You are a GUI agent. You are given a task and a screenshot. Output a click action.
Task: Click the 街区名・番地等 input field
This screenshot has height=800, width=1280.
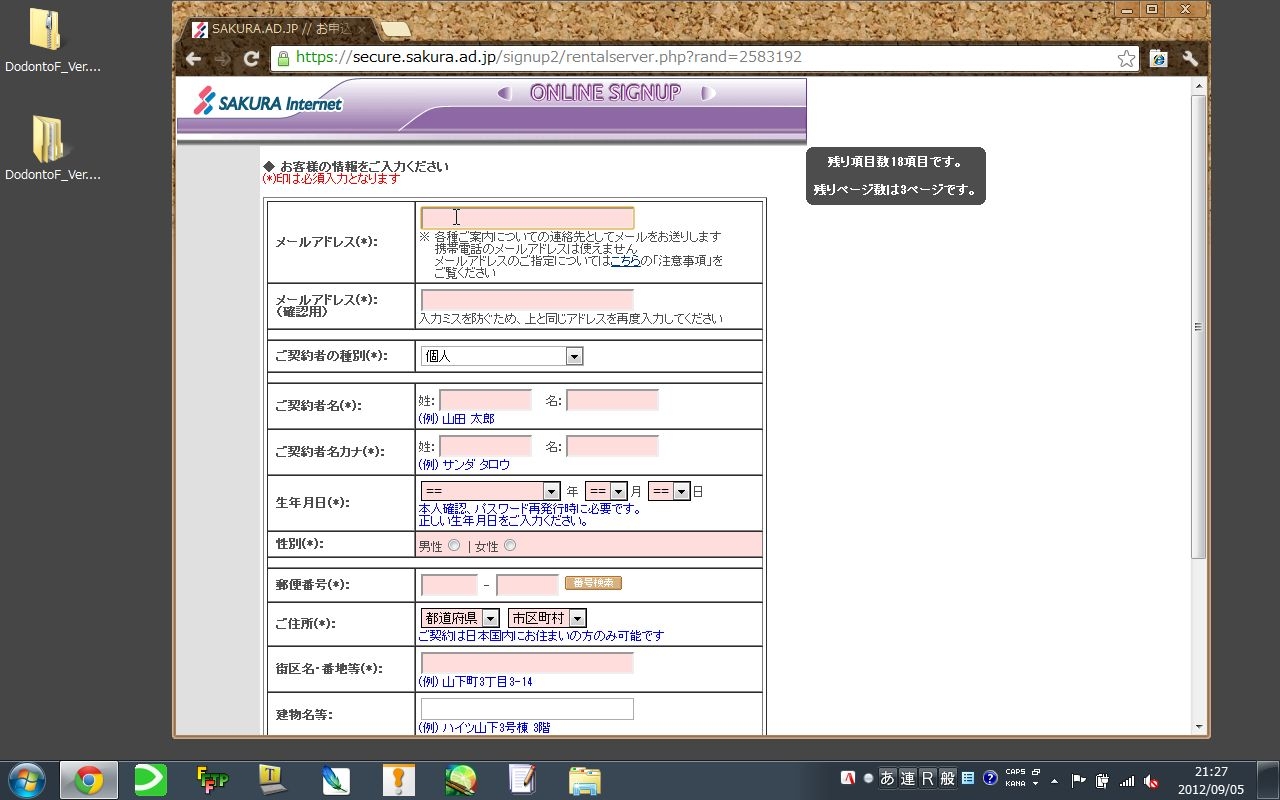(527, 663)
